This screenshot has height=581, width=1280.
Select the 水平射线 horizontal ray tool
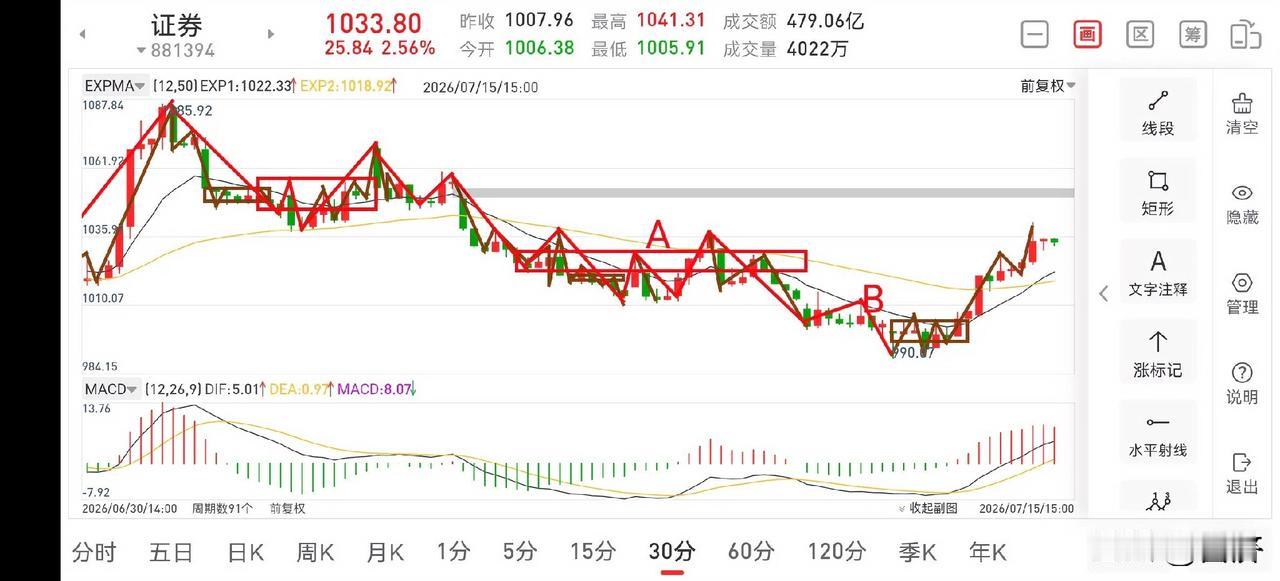(x=1158, y=435)
